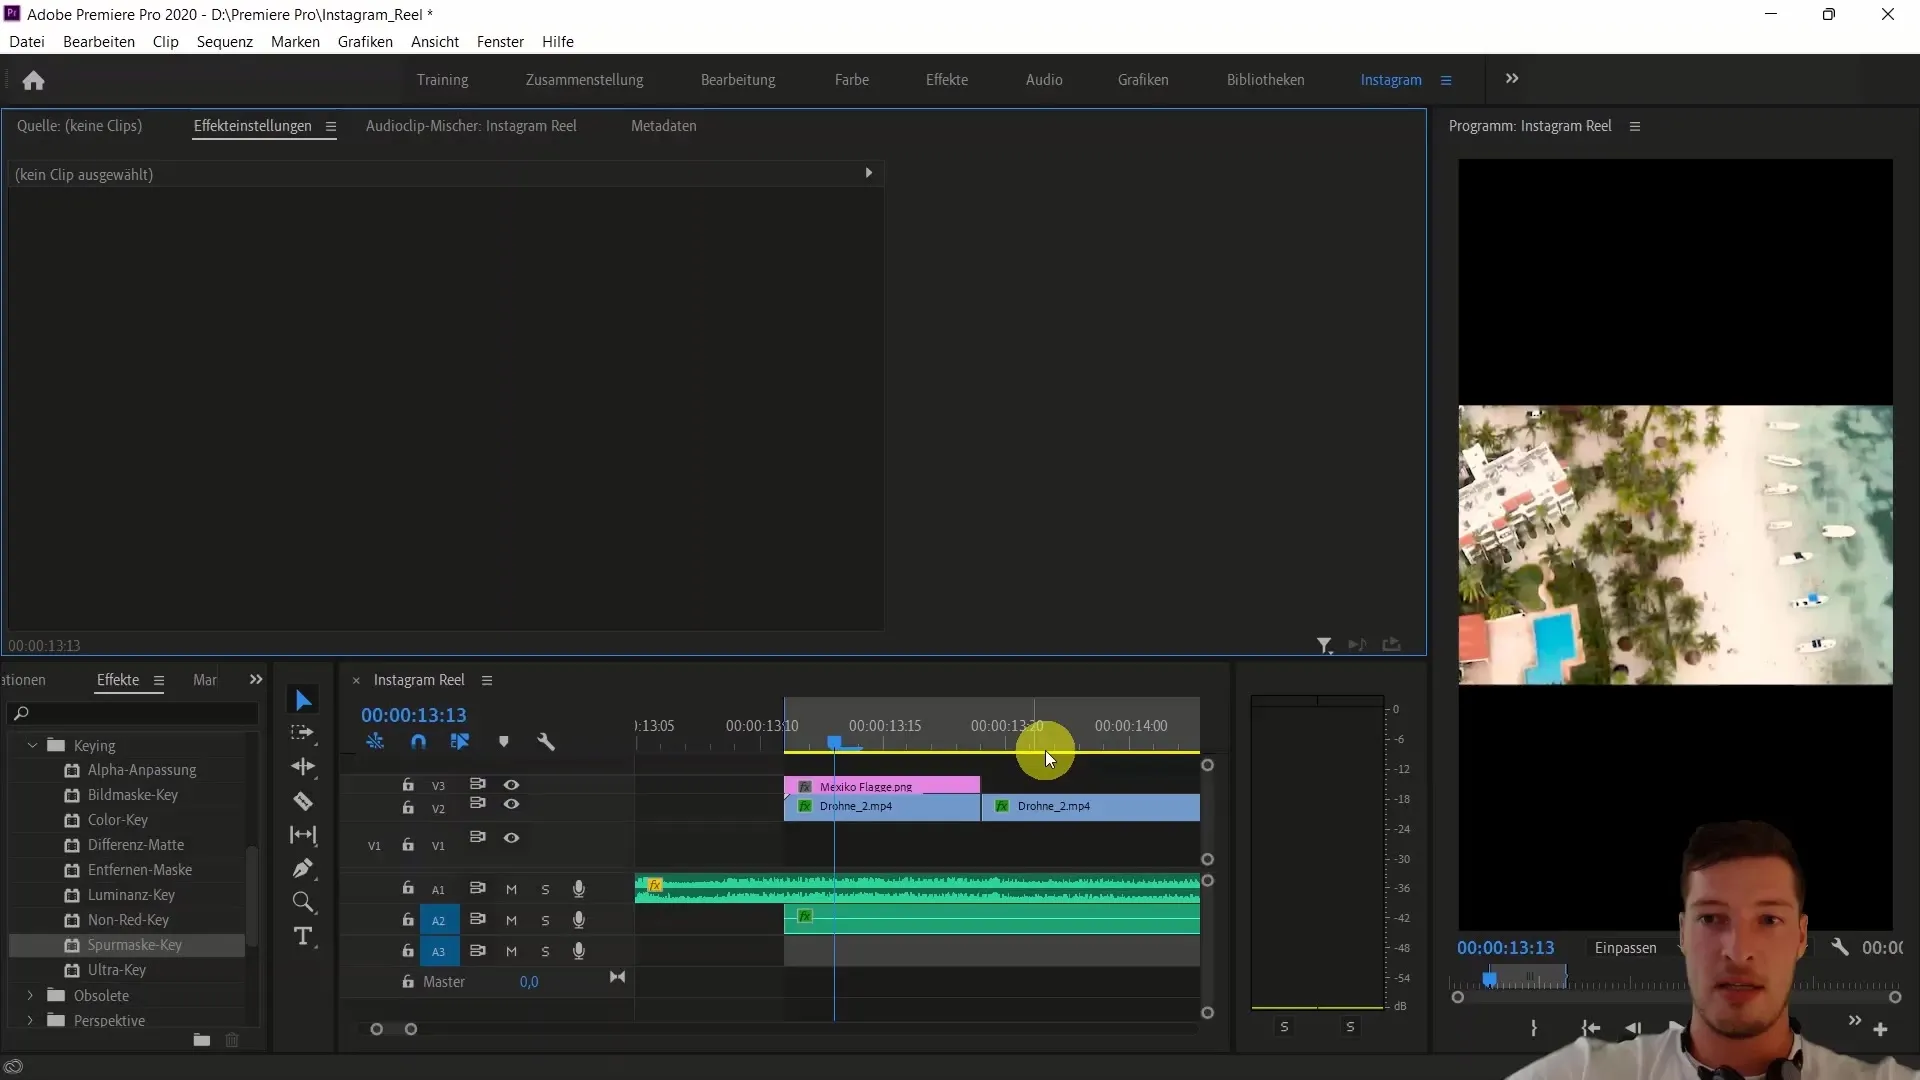Click Effects panel search field
The image size is (1920, 1080).
132,713
